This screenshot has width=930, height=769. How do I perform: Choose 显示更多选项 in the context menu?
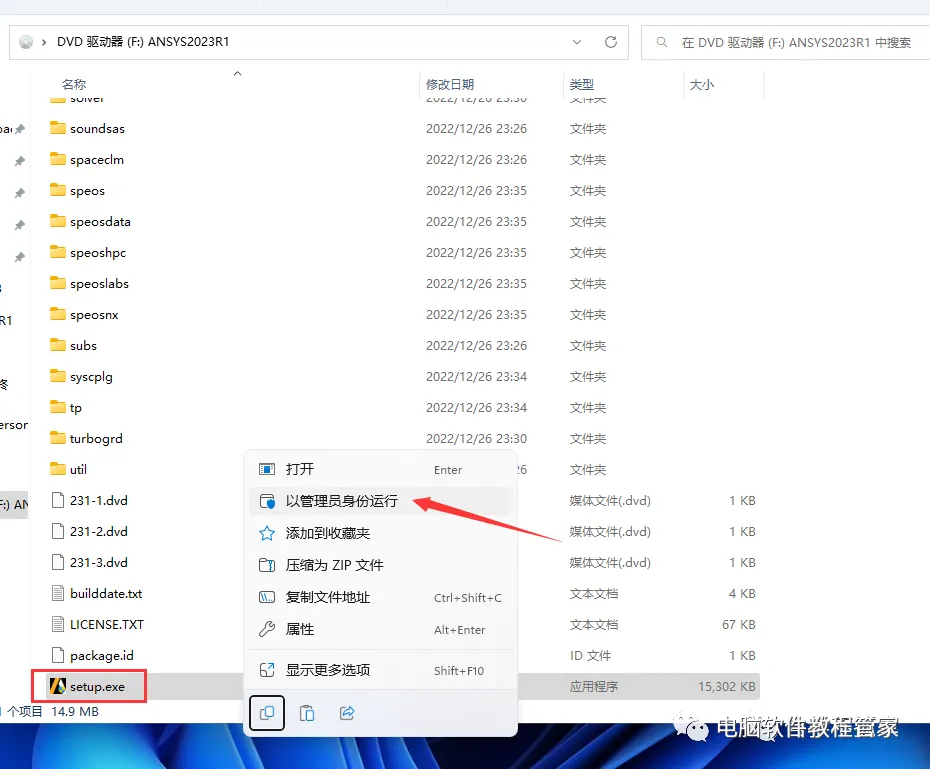click(380, 670)
